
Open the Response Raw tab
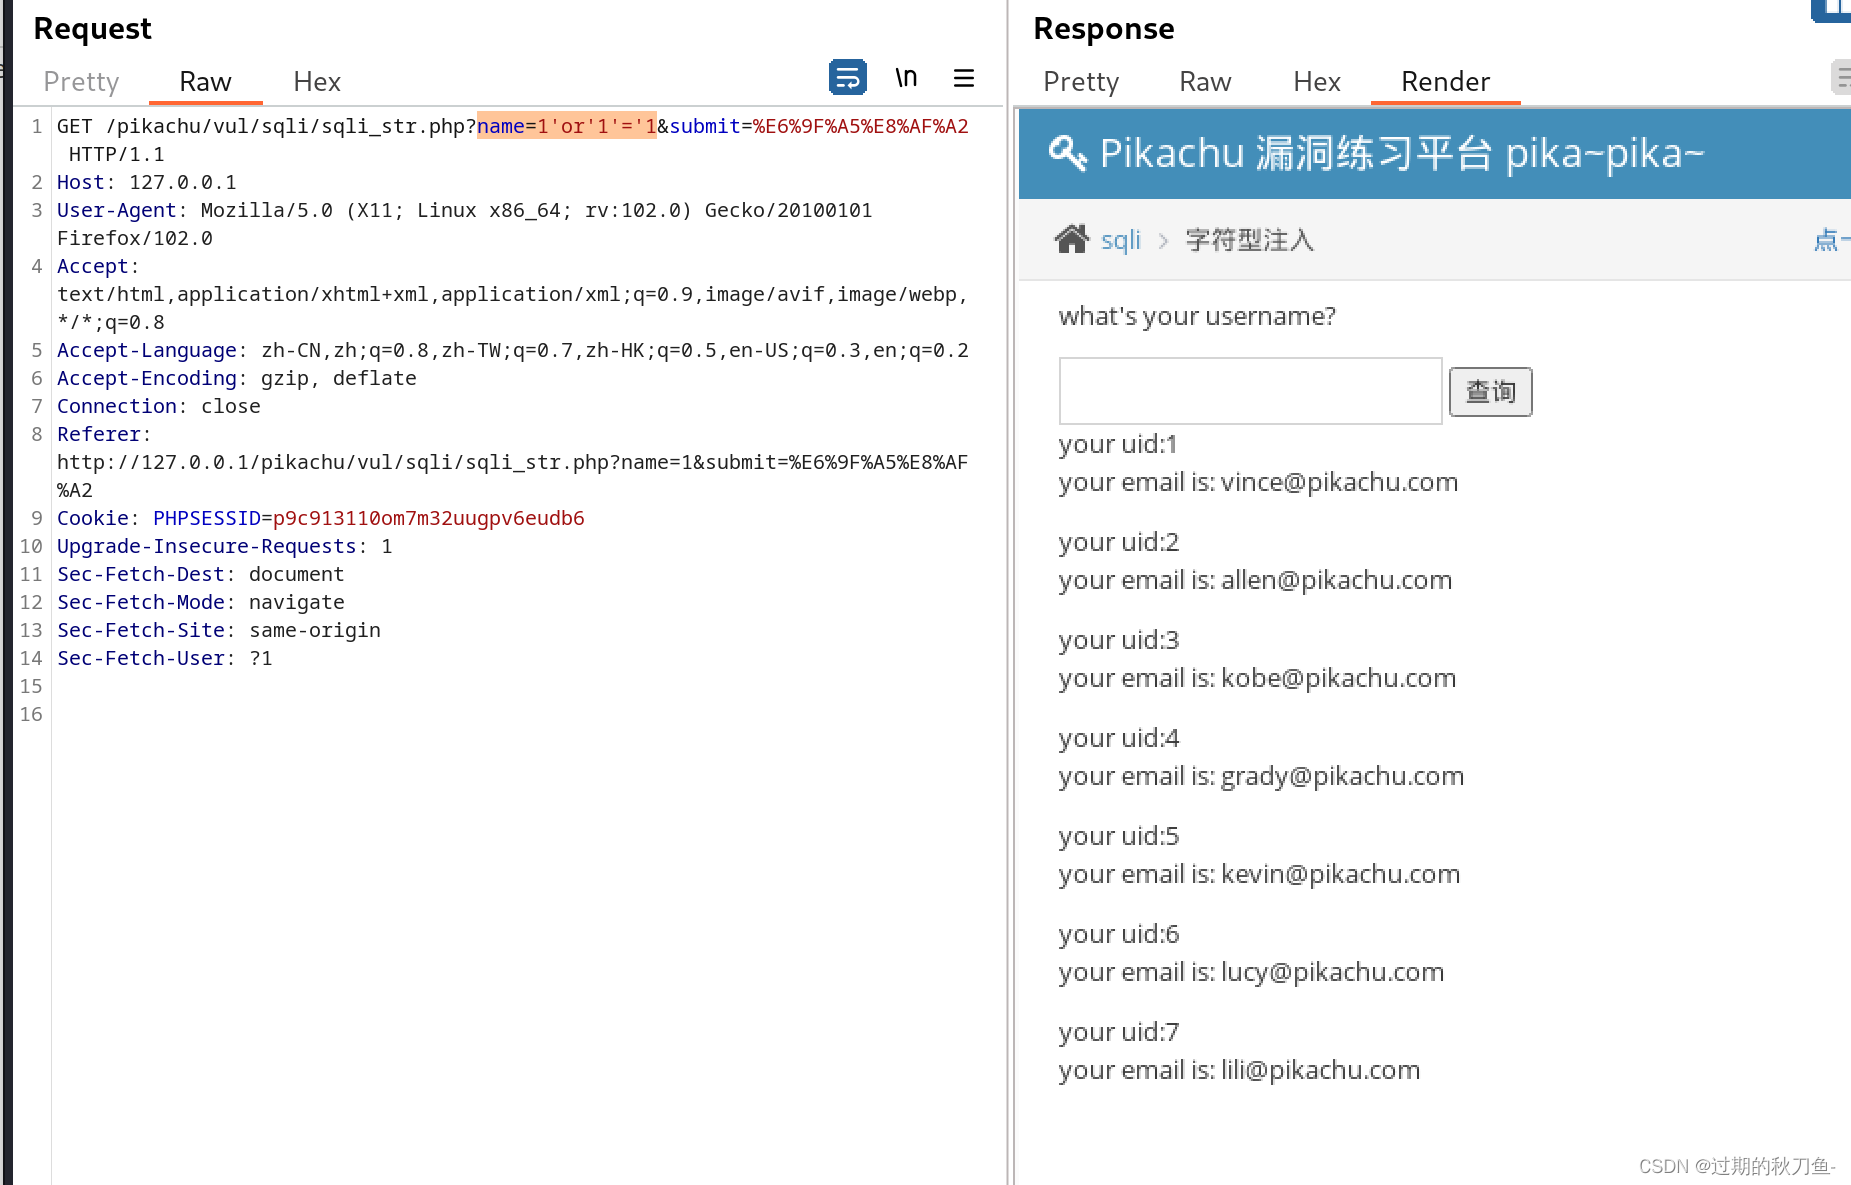tap(1205, 81)
